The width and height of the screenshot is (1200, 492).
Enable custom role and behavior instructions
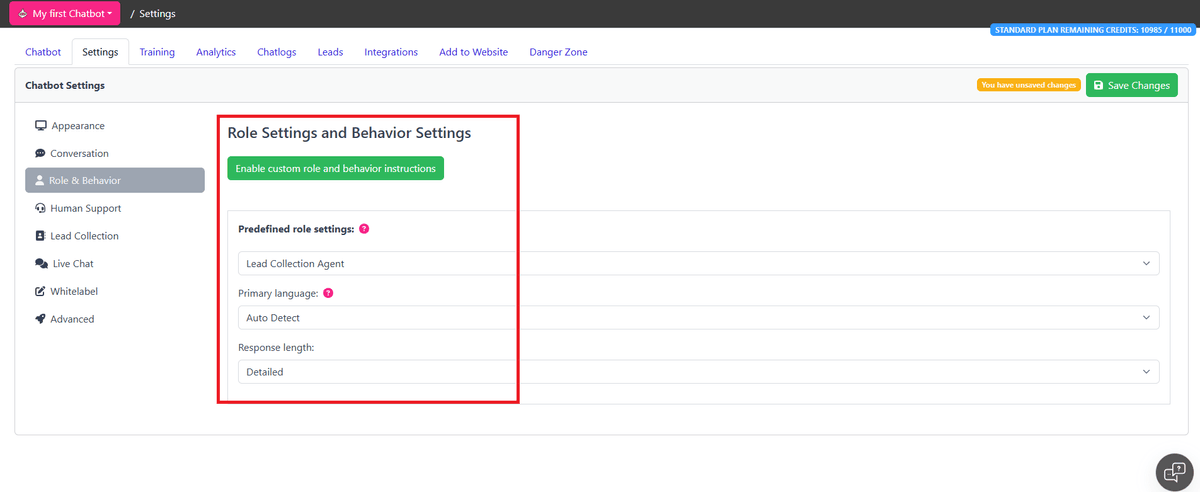point(335,169)
